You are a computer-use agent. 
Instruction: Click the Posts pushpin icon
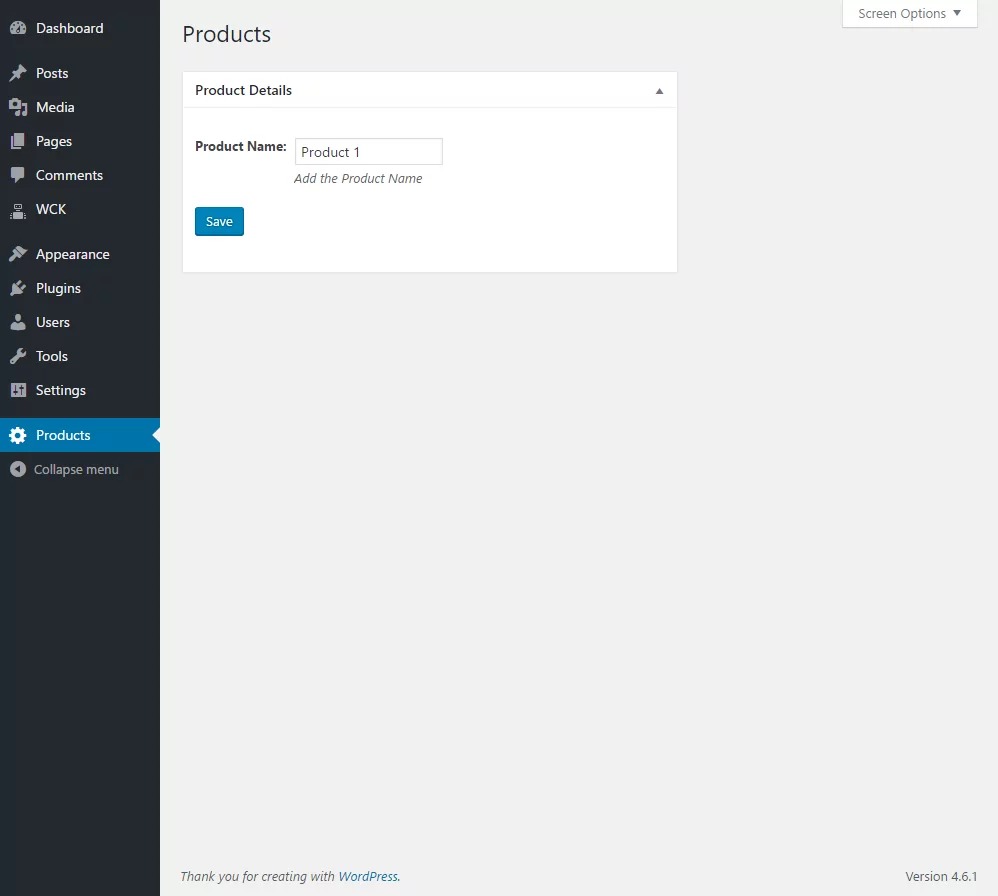click(x=18, y=73)
